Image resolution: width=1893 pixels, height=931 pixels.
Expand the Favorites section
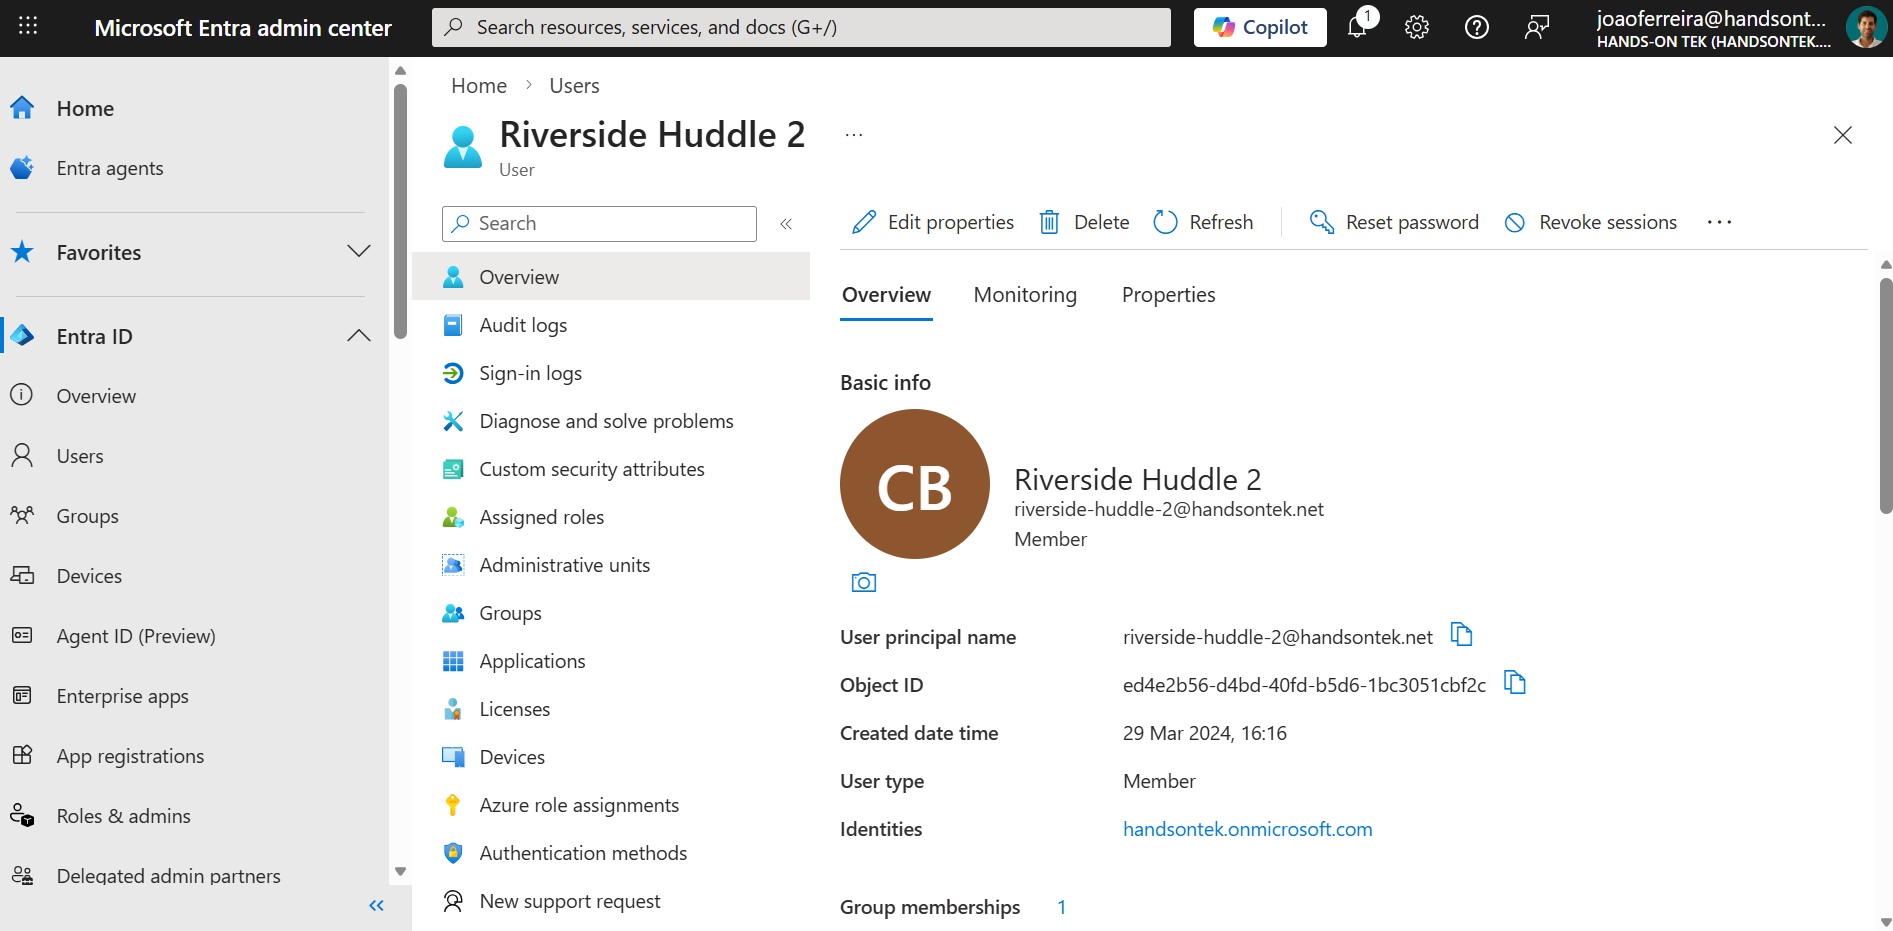click(358, 252)
